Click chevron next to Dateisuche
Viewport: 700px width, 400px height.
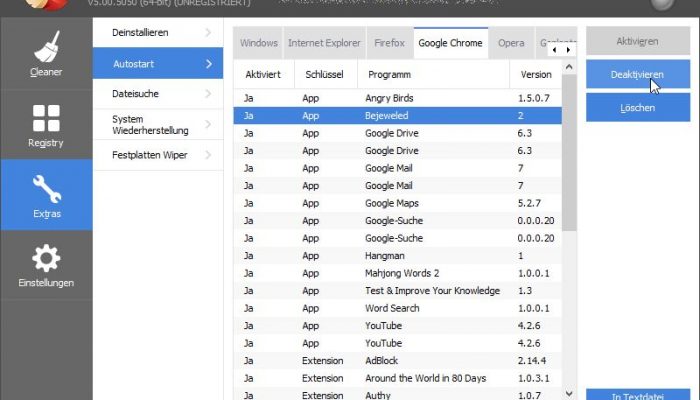pyautogui.click(x=208, y=94)
